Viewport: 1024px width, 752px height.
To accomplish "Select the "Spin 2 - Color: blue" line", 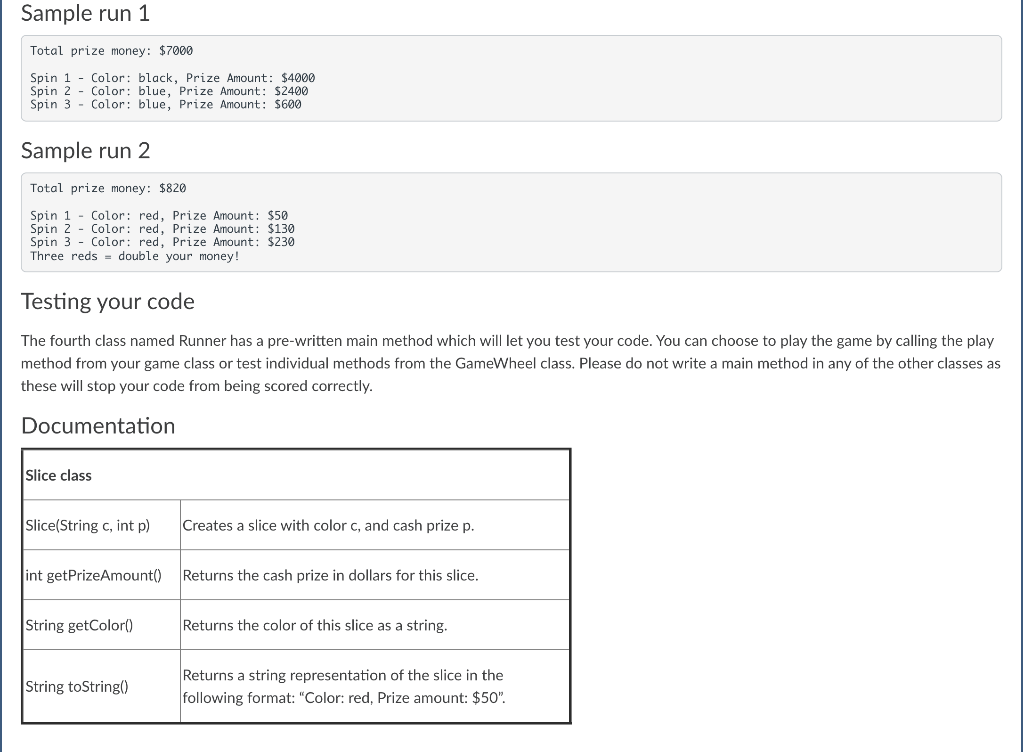I will pyautogui.click(x=168, y=90).
